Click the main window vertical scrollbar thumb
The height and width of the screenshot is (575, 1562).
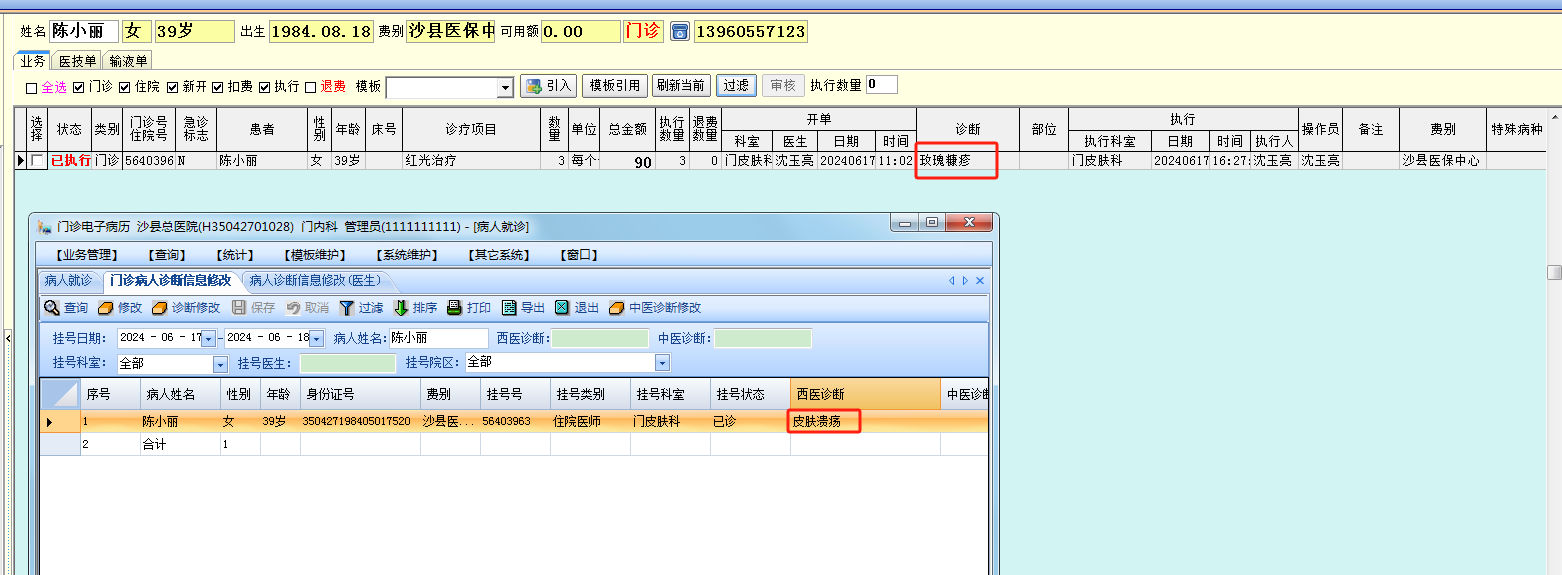(x=1554, y=272)
